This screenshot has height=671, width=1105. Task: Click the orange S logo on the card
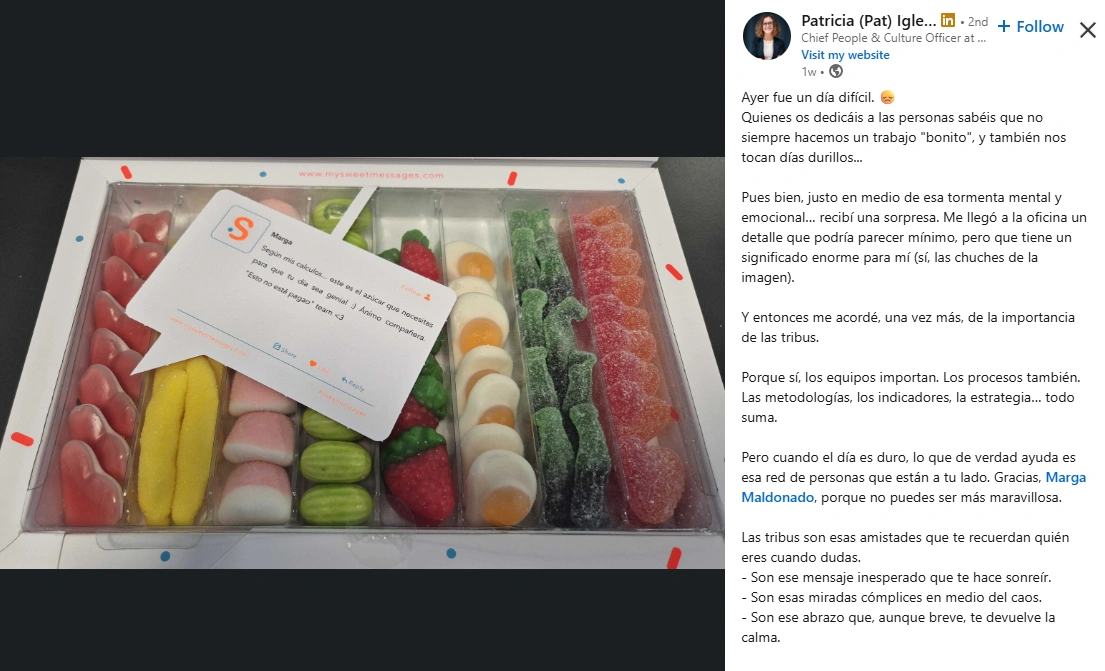(x=242, y=228)
